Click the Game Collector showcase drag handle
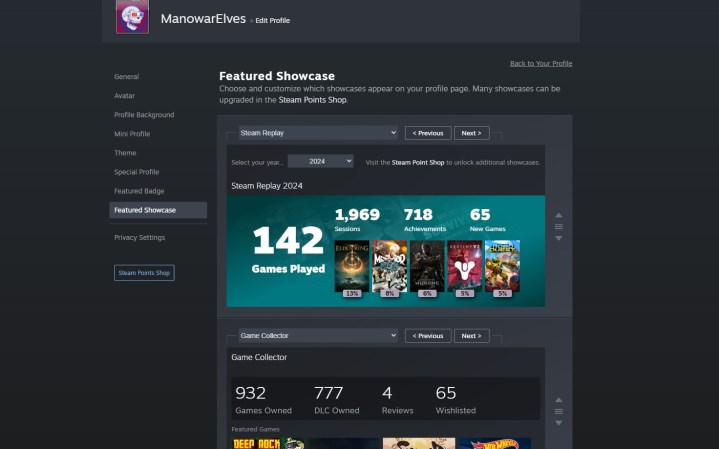 coord(559,411)
